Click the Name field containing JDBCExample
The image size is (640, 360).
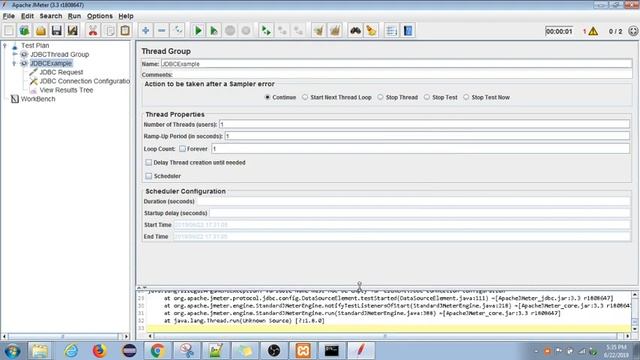coord(396,64)
